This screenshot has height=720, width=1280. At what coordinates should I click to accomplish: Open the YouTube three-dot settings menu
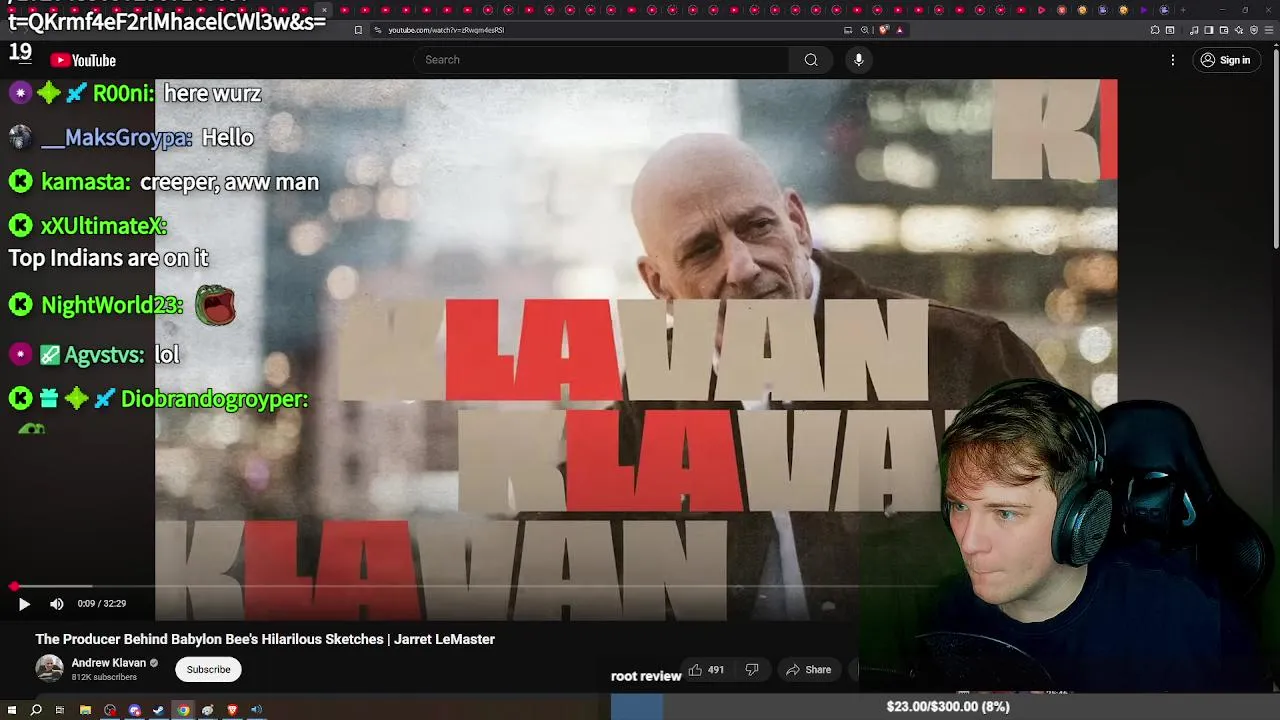(x=1173, y=60)
